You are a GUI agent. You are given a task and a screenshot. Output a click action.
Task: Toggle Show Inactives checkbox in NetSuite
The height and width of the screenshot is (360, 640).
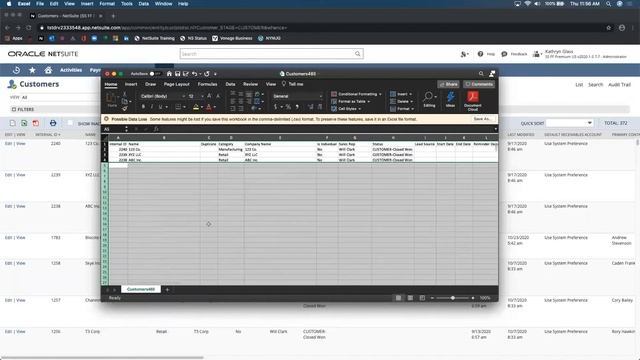tap(70, 123)
